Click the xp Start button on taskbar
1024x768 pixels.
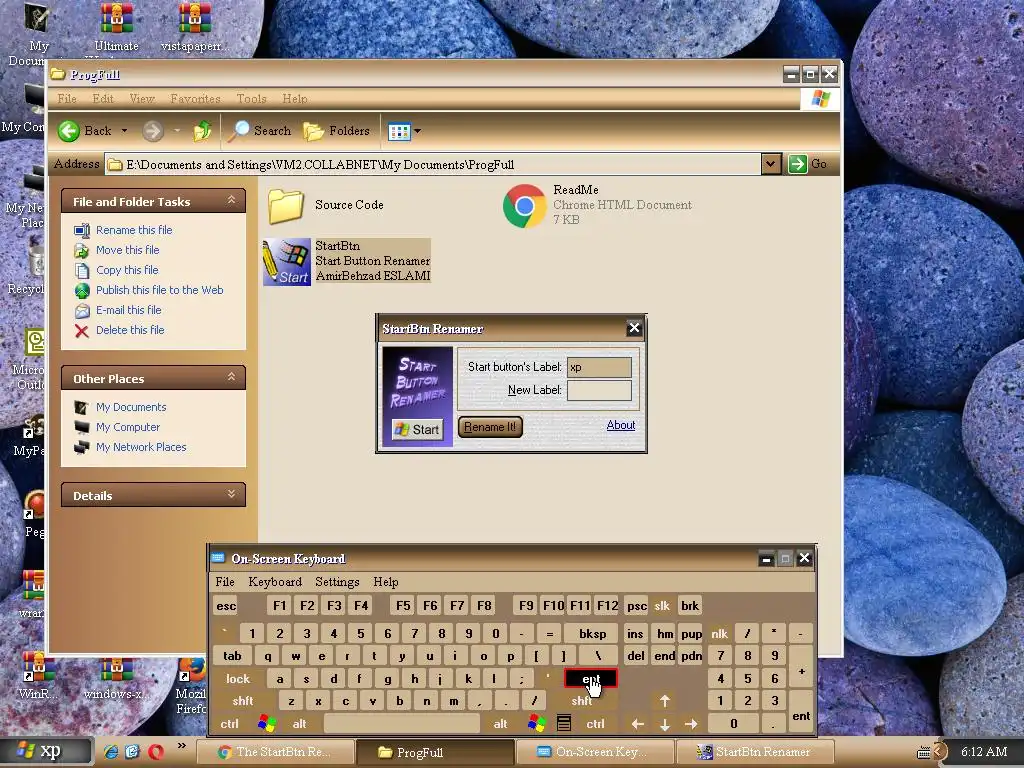[x=46, y=752]
